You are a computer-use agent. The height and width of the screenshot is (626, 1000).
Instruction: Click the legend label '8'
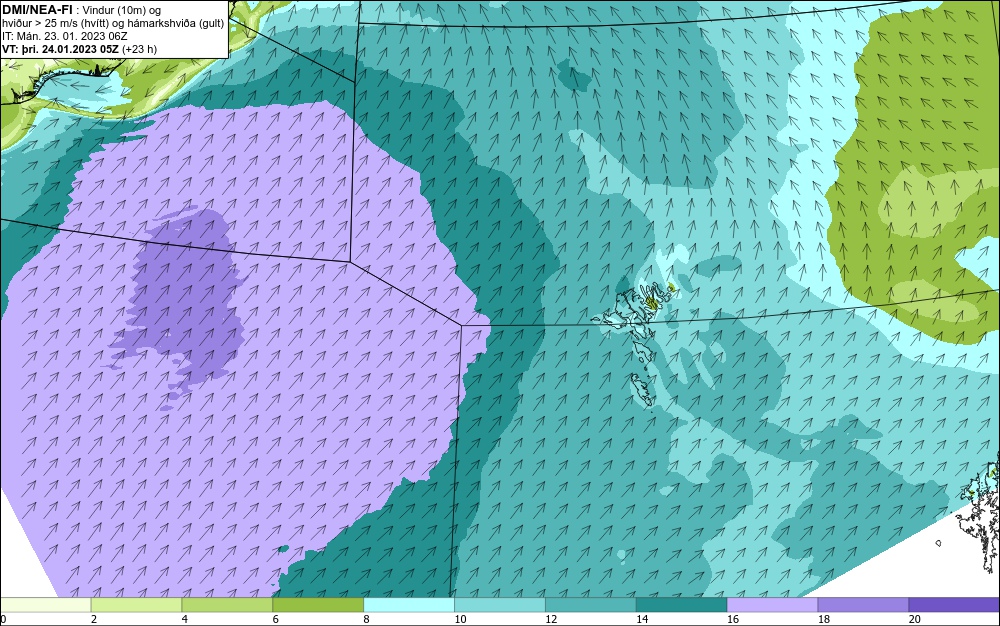(x=366, y=619)
